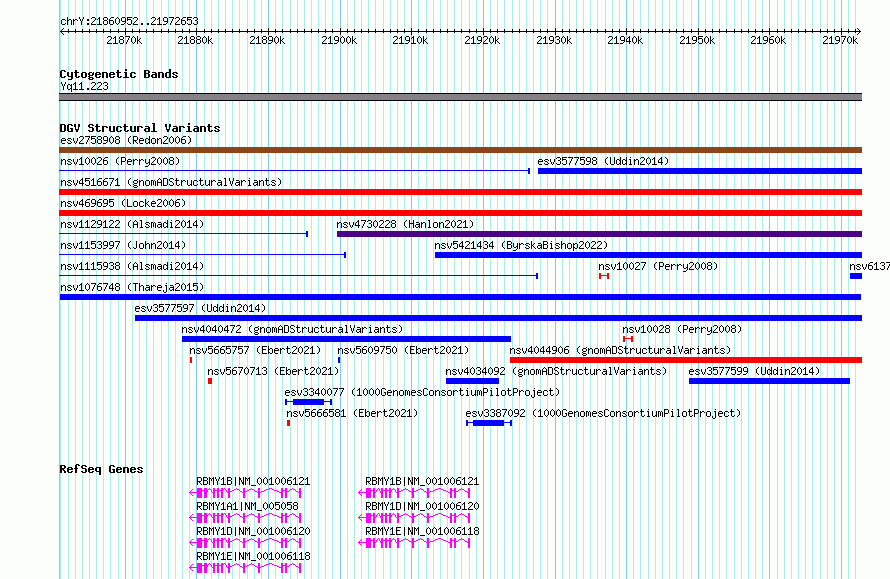
Task: Click the blue nsv1076748 variant bar
Action: (x=460, y=297)
